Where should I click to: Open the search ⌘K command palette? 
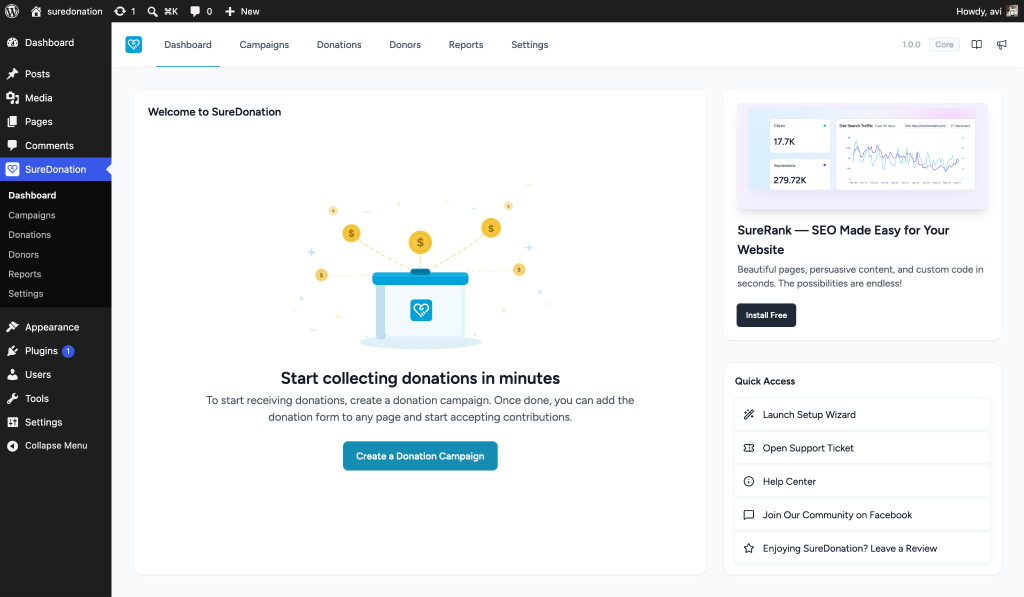click(163, 11)
